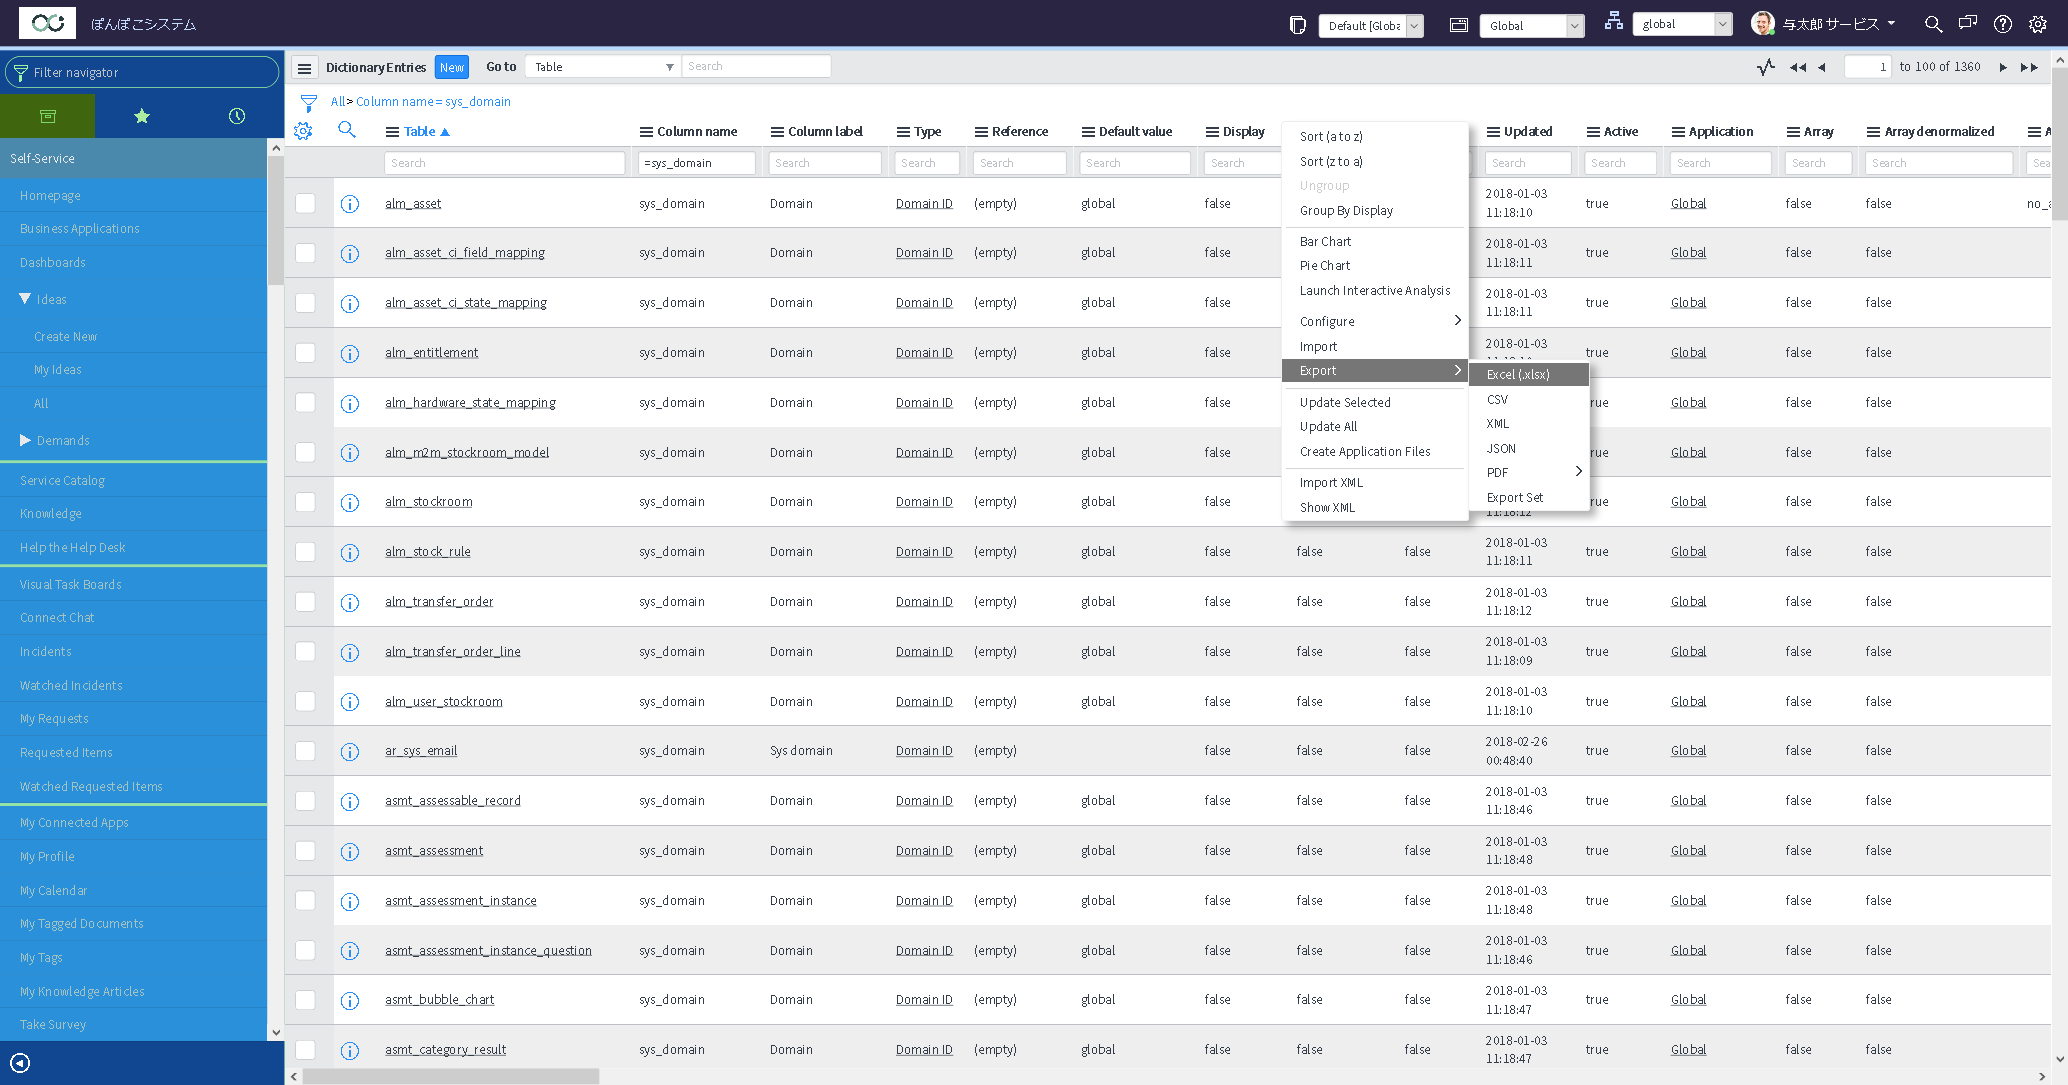Open the Default [Global] update set picker

pos(1371,26)
